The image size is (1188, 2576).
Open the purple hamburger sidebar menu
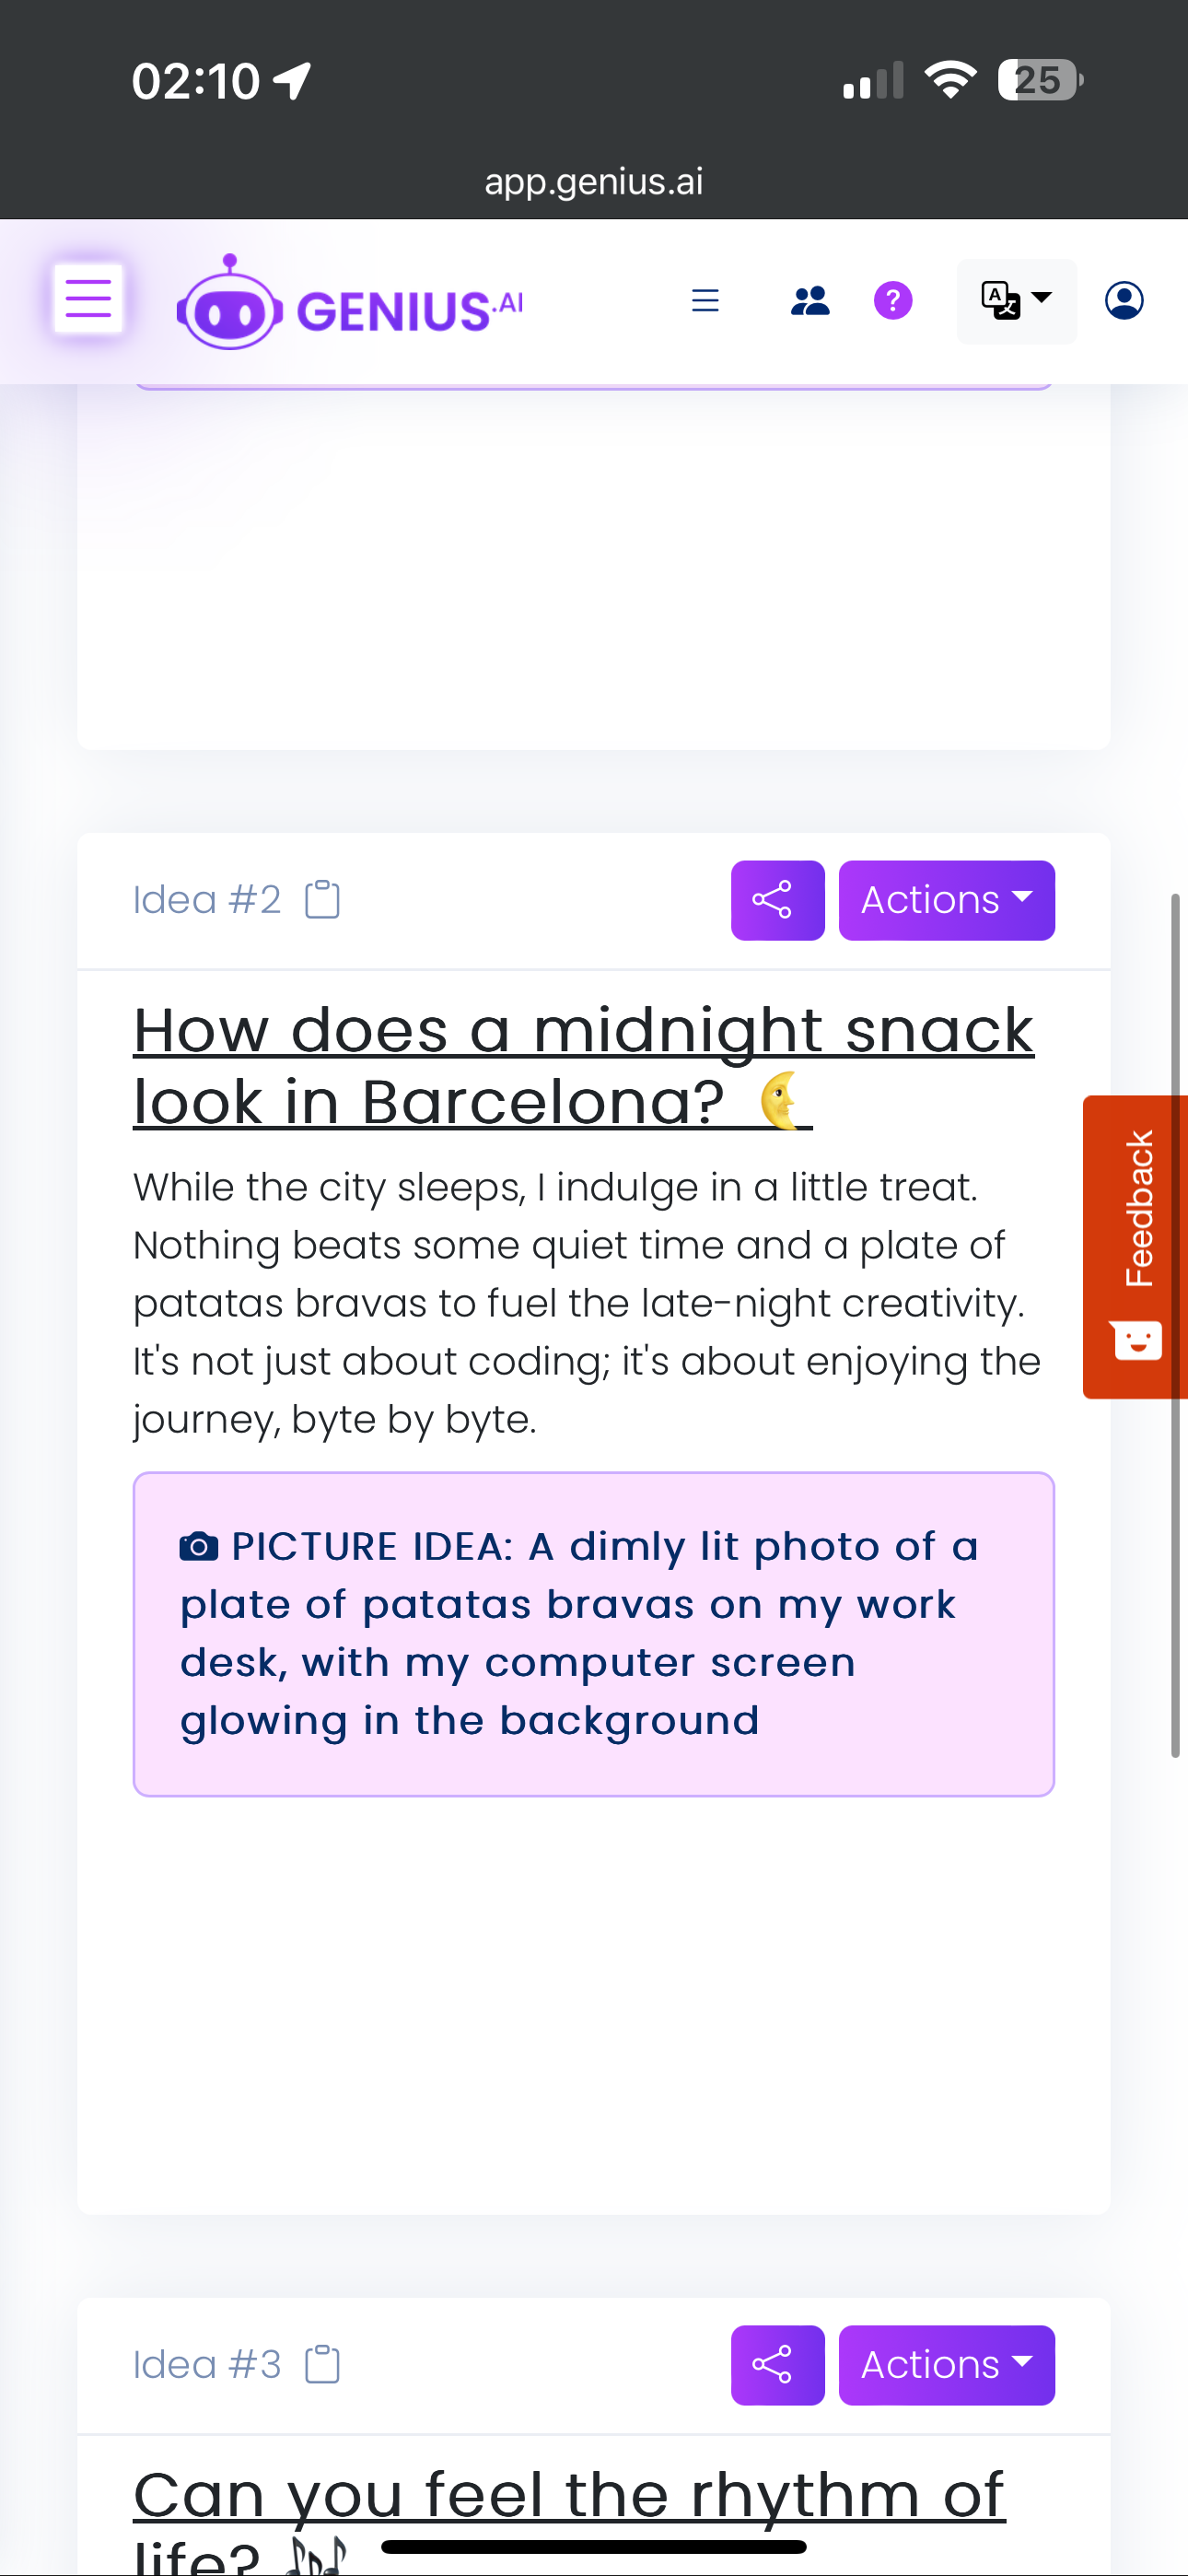pyautogui.click(x=88, y=299)
